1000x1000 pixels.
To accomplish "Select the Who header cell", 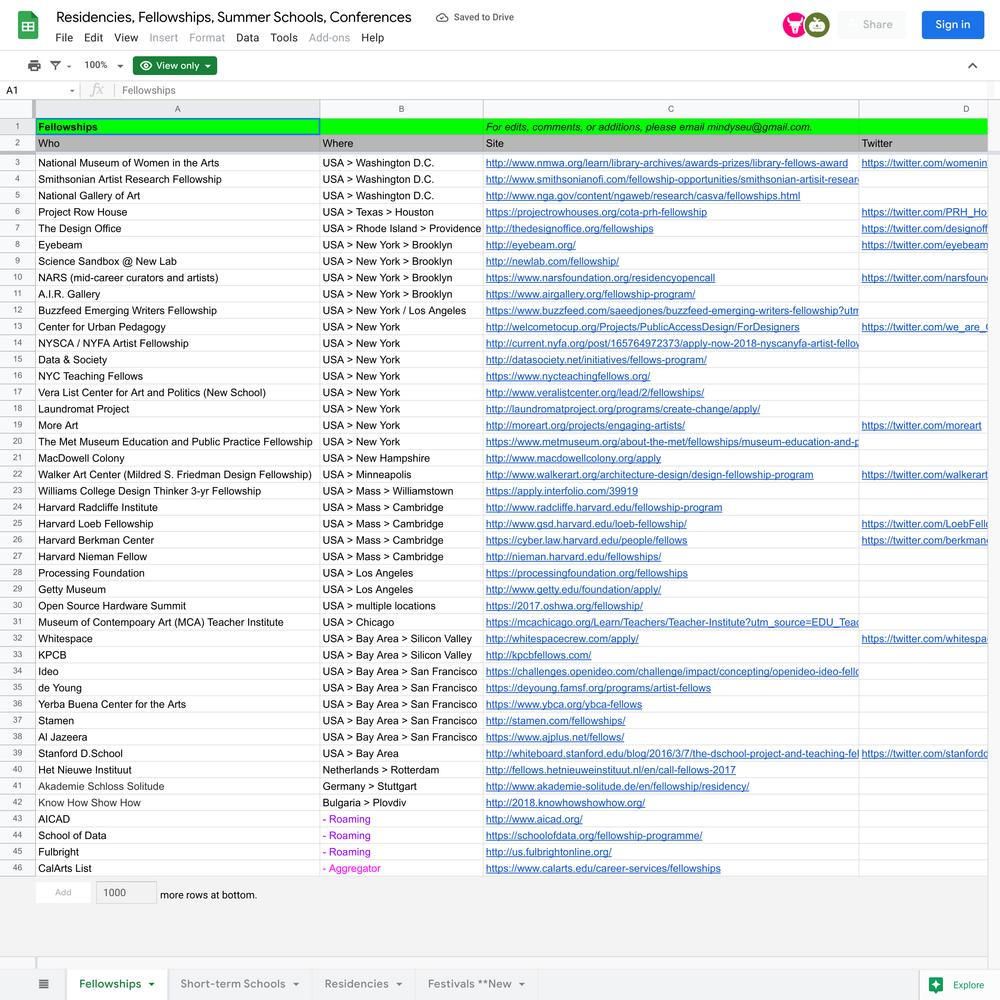I will pos(177,143).
